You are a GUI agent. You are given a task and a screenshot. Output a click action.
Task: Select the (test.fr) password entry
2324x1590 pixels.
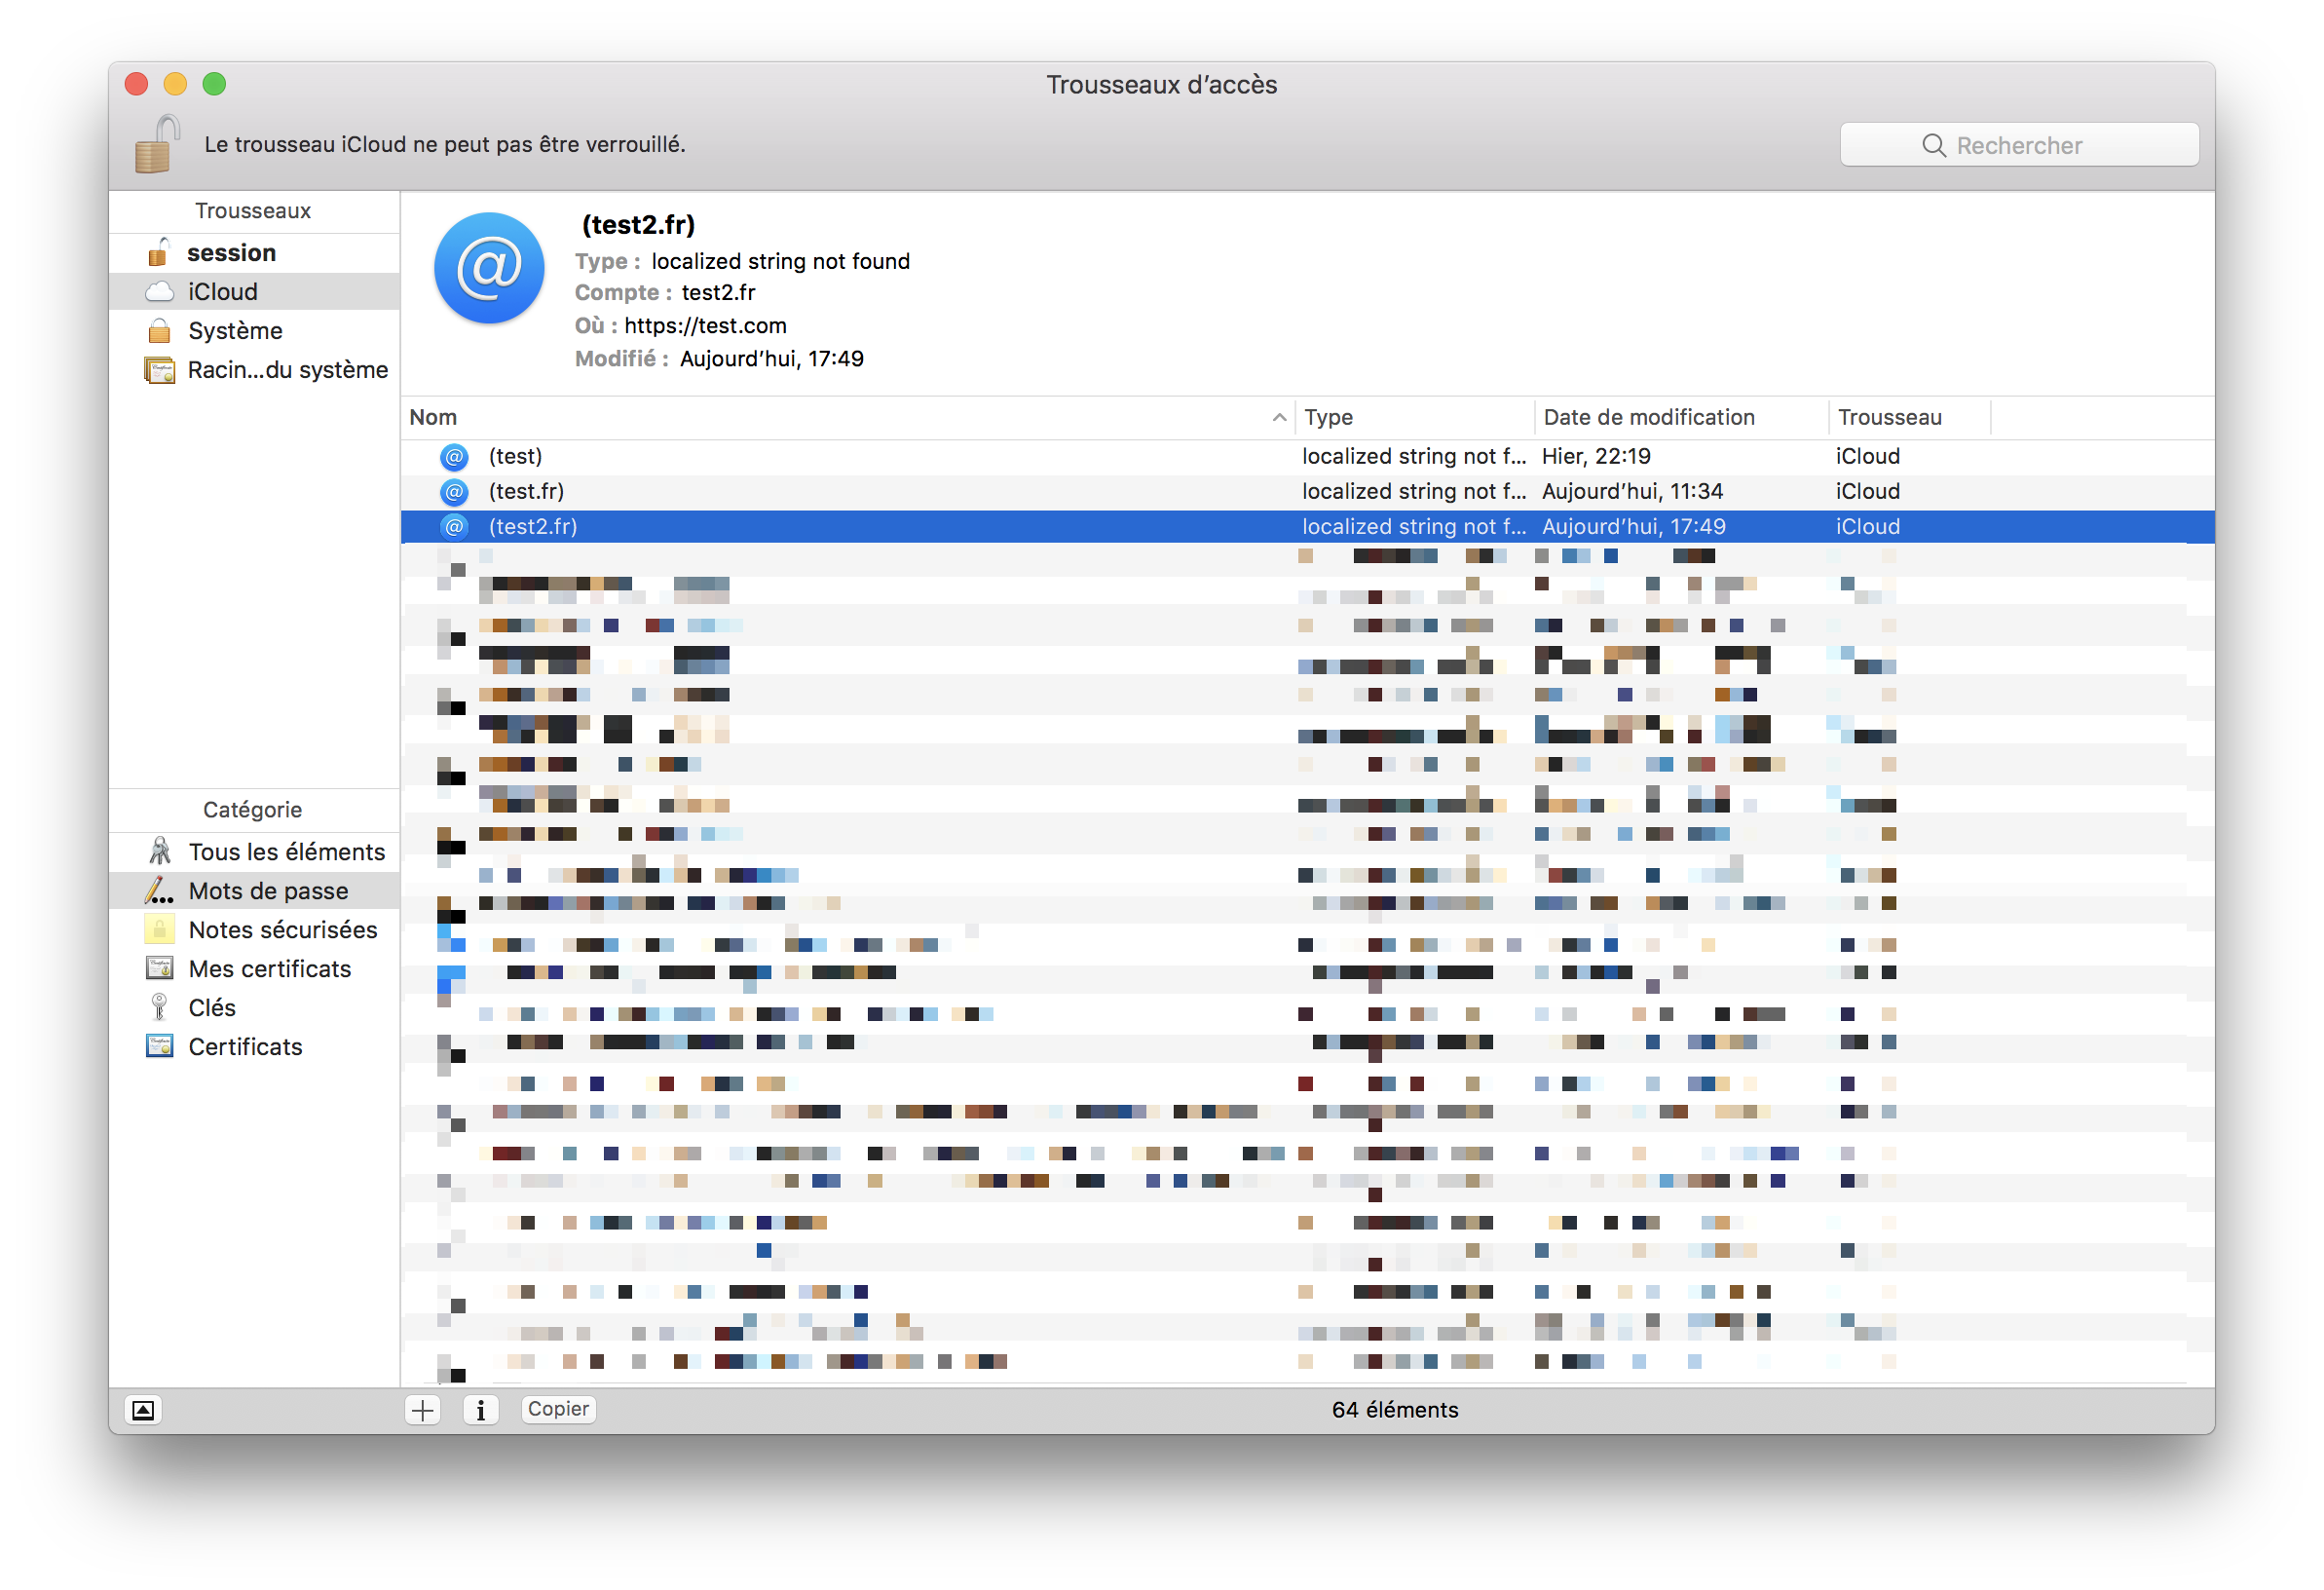coord(526,492)
